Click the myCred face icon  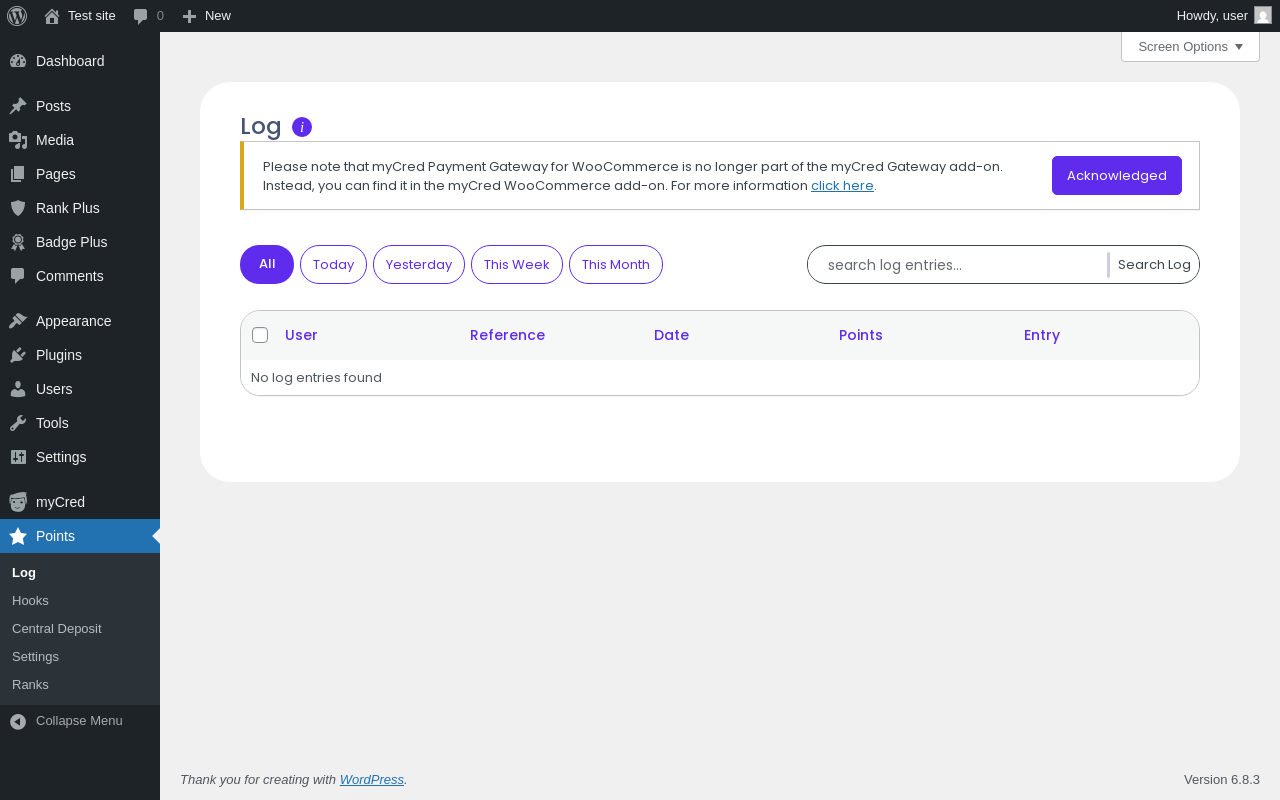tap(18, 502)
